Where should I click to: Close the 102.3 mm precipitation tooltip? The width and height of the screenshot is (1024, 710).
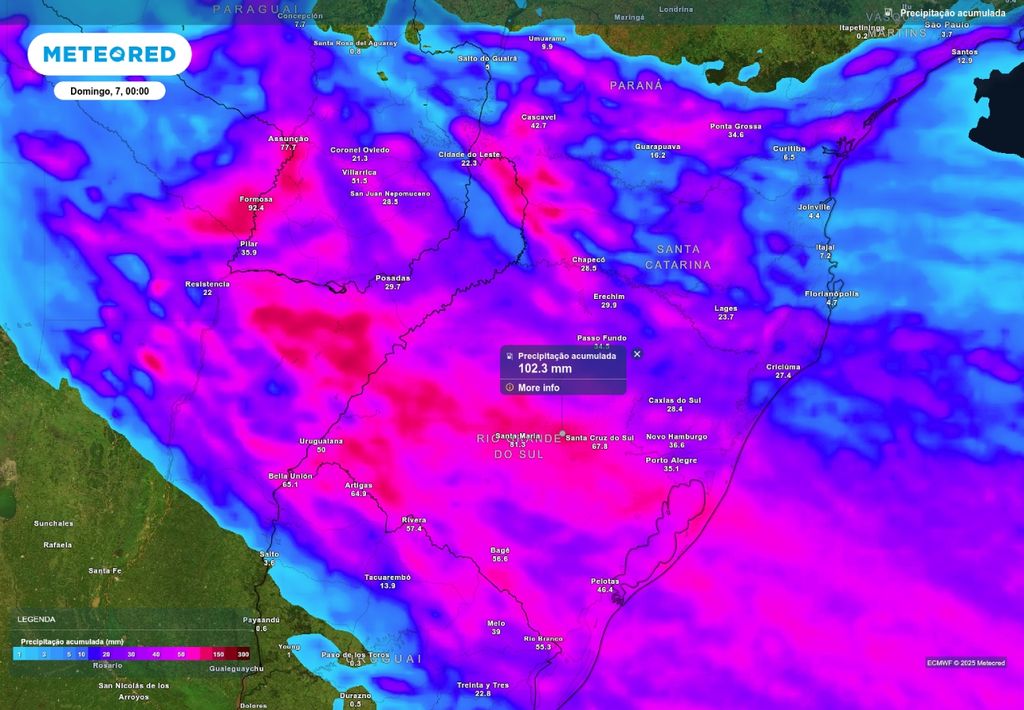pyautogui.click(x=636, y=353)
